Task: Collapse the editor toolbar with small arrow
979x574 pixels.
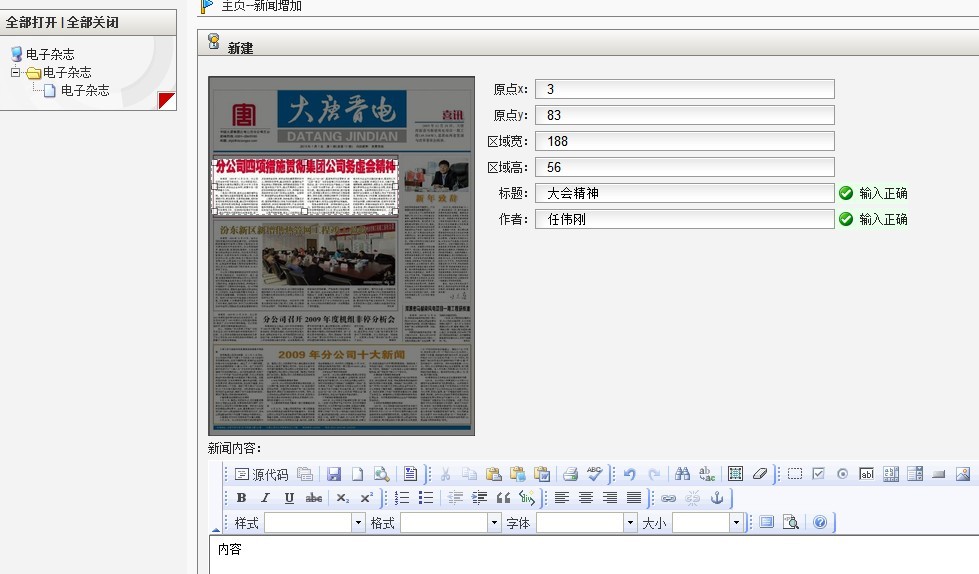Action: tap(216, 528)
